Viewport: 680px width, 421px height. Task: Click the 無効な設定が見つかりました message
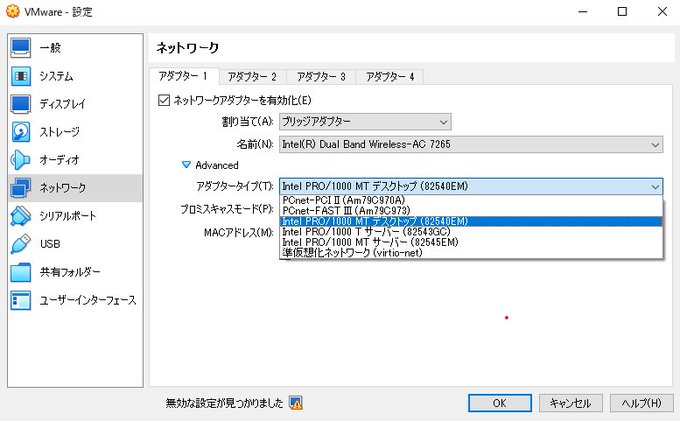click(x=224, y=403)
